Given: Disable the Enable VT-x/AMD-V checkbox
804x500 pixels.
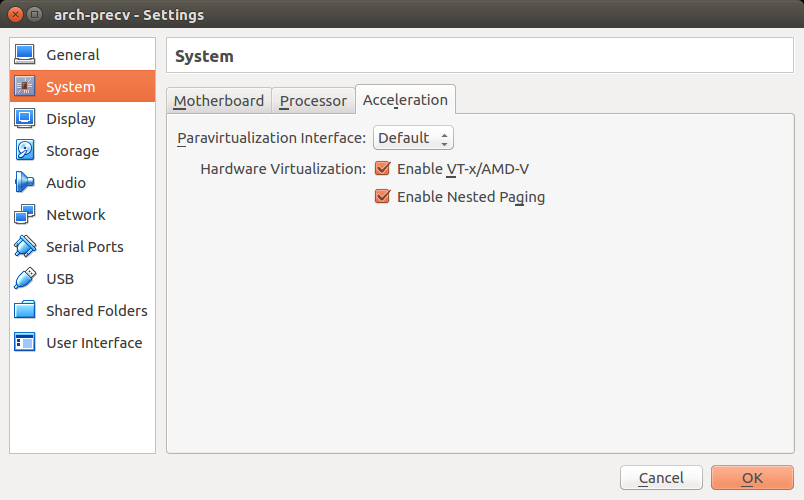Looking at the screenshot, I should [x=383, y=168].
